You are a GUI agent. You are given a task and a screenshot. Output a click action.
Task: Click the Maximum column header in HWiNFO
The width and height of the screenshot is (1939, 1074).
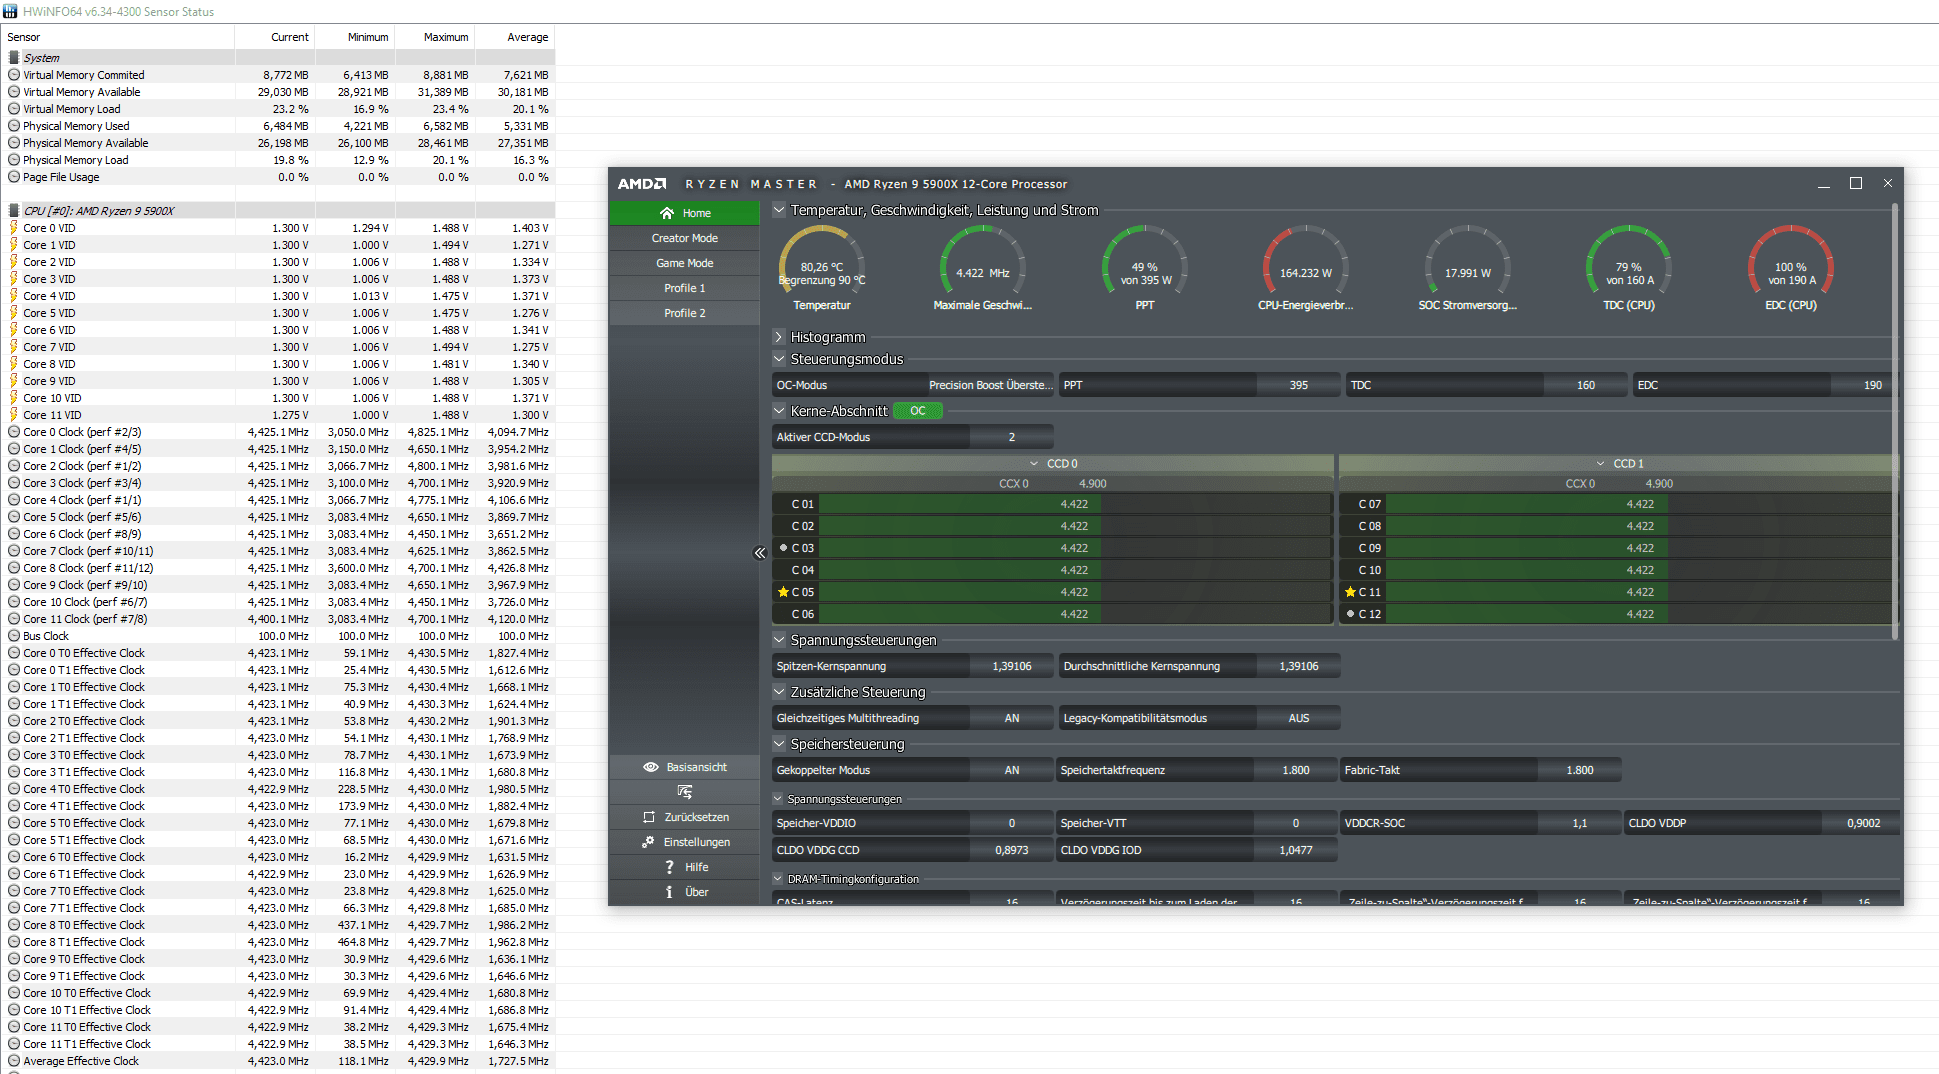coord(435,37)
